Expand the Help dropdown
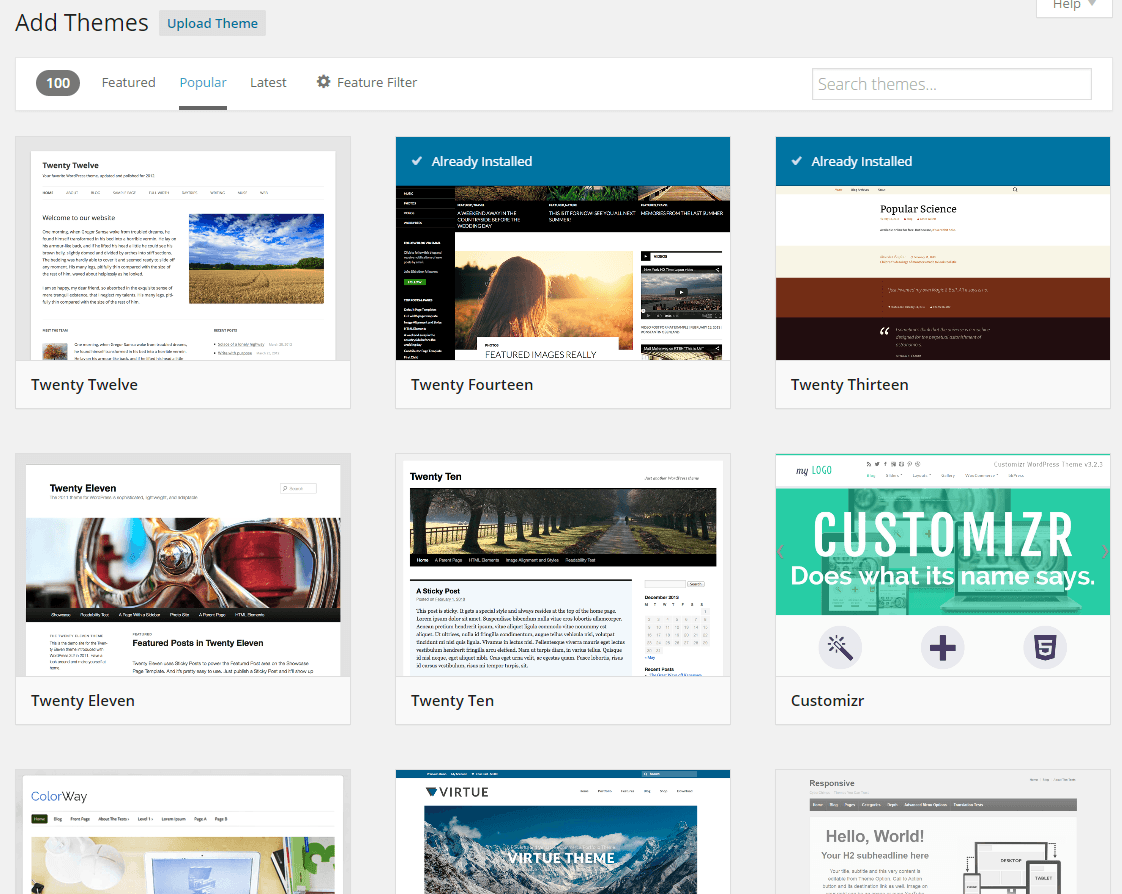 pos(1075,6)
